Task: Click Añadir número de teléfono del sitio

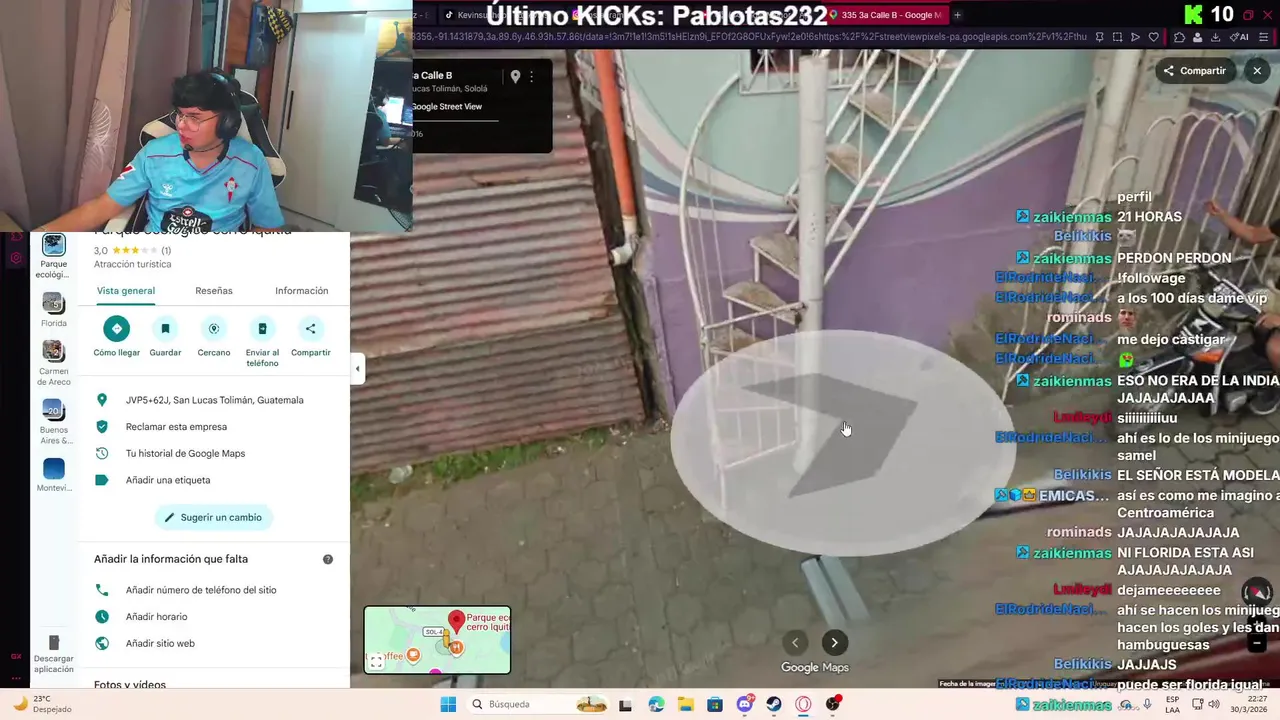Action: 214,590
